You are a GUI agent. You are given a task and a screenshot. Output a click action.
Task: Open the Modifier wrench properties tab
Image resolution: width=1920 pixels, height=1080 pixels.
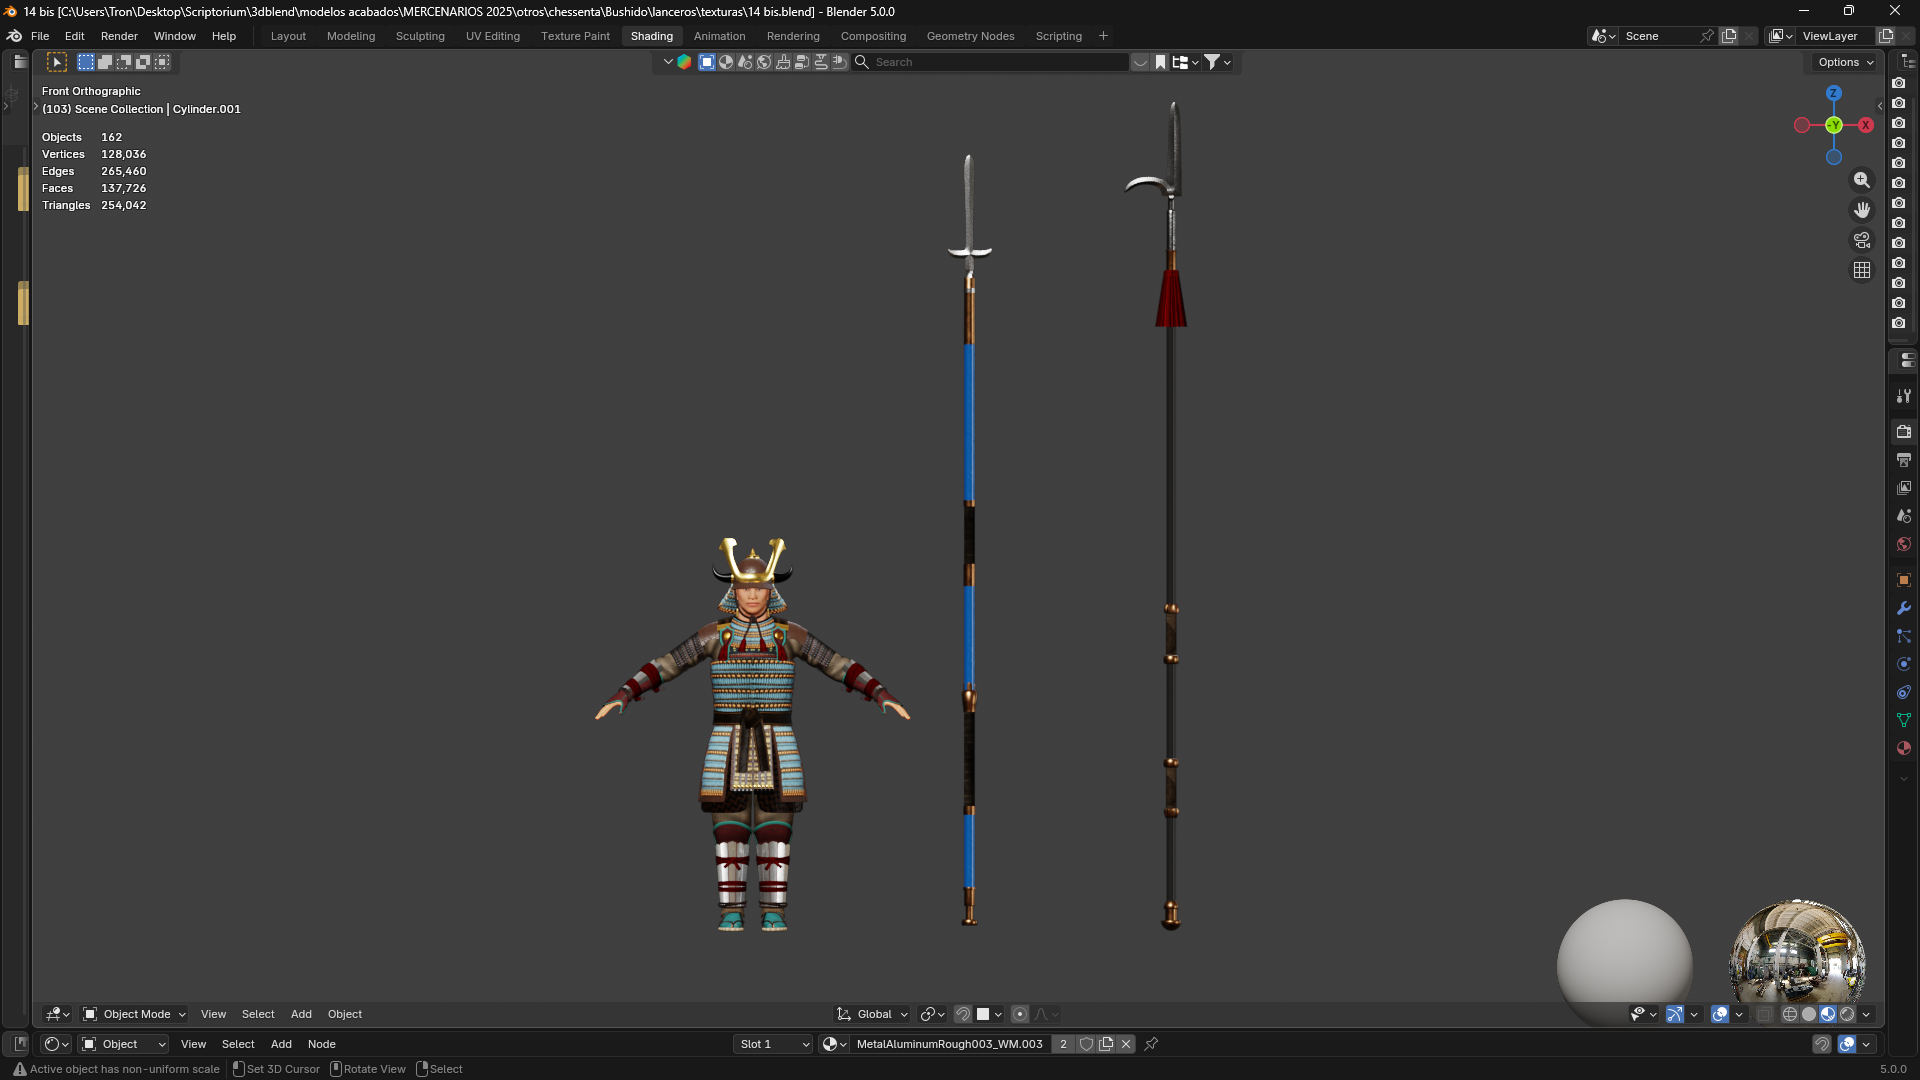(1904, 608)
